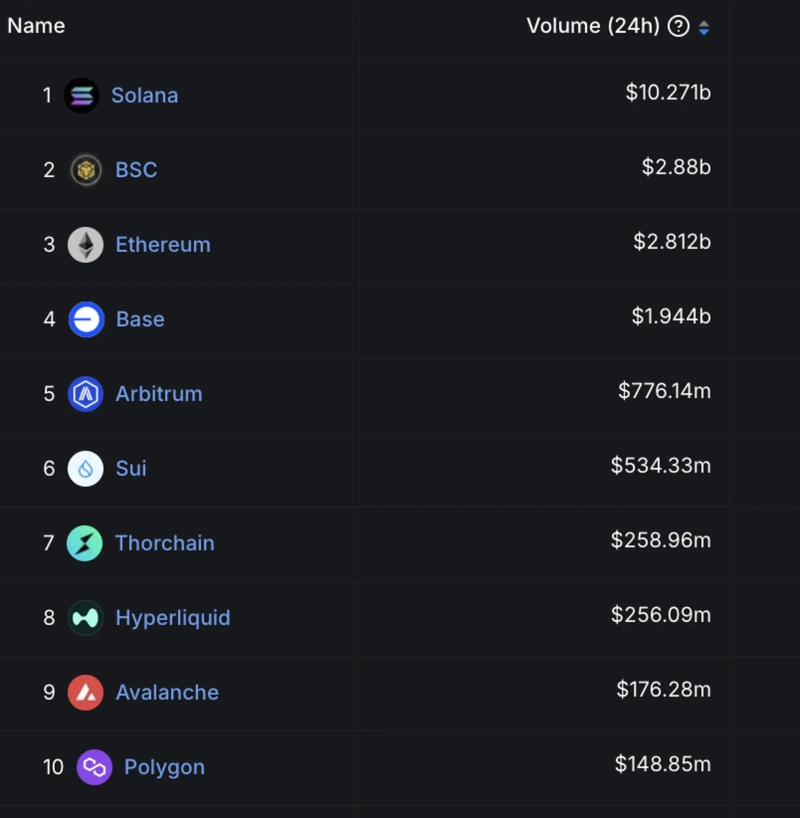Click the Base blue circle icon

pyautogui.click(x=86, y=319)
